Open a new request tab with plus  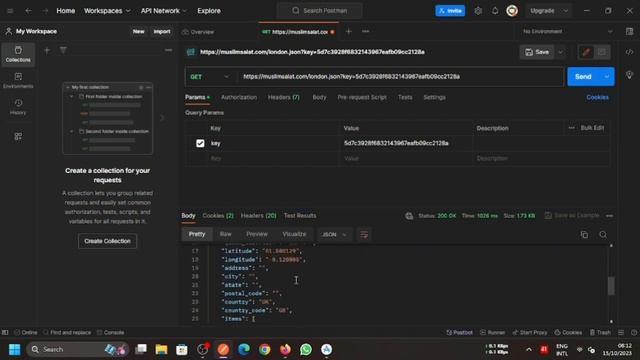[348, 31]
